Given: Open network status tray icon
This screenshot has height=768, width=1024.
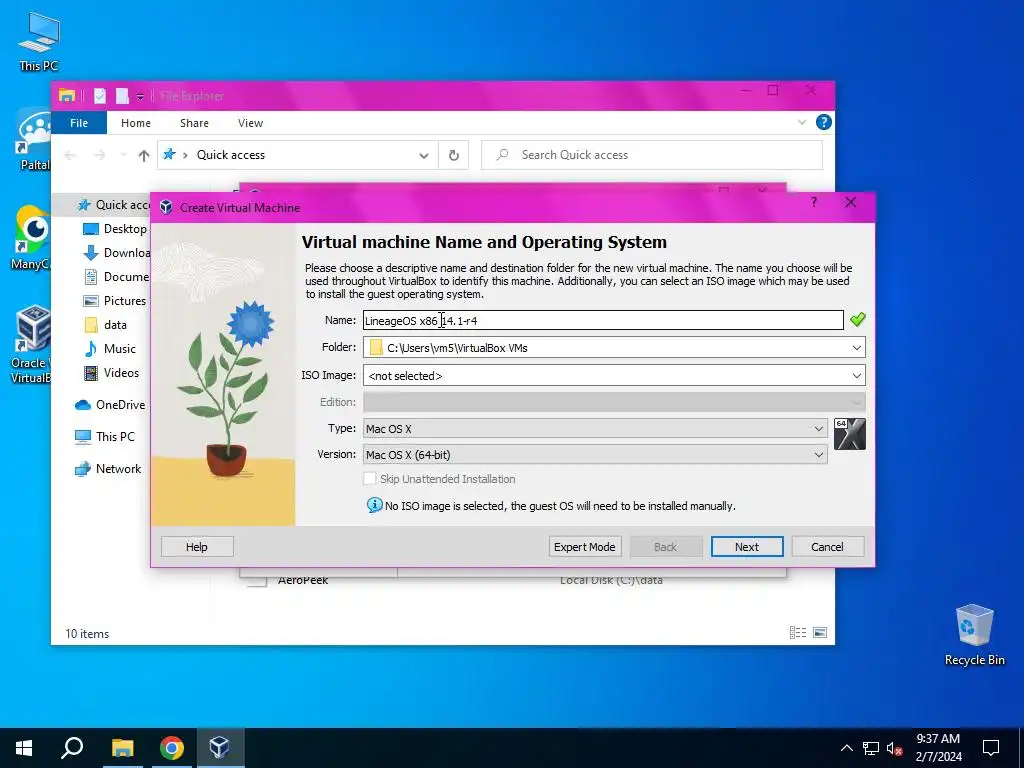Looking at the screenshot, I should click(871, 748).
